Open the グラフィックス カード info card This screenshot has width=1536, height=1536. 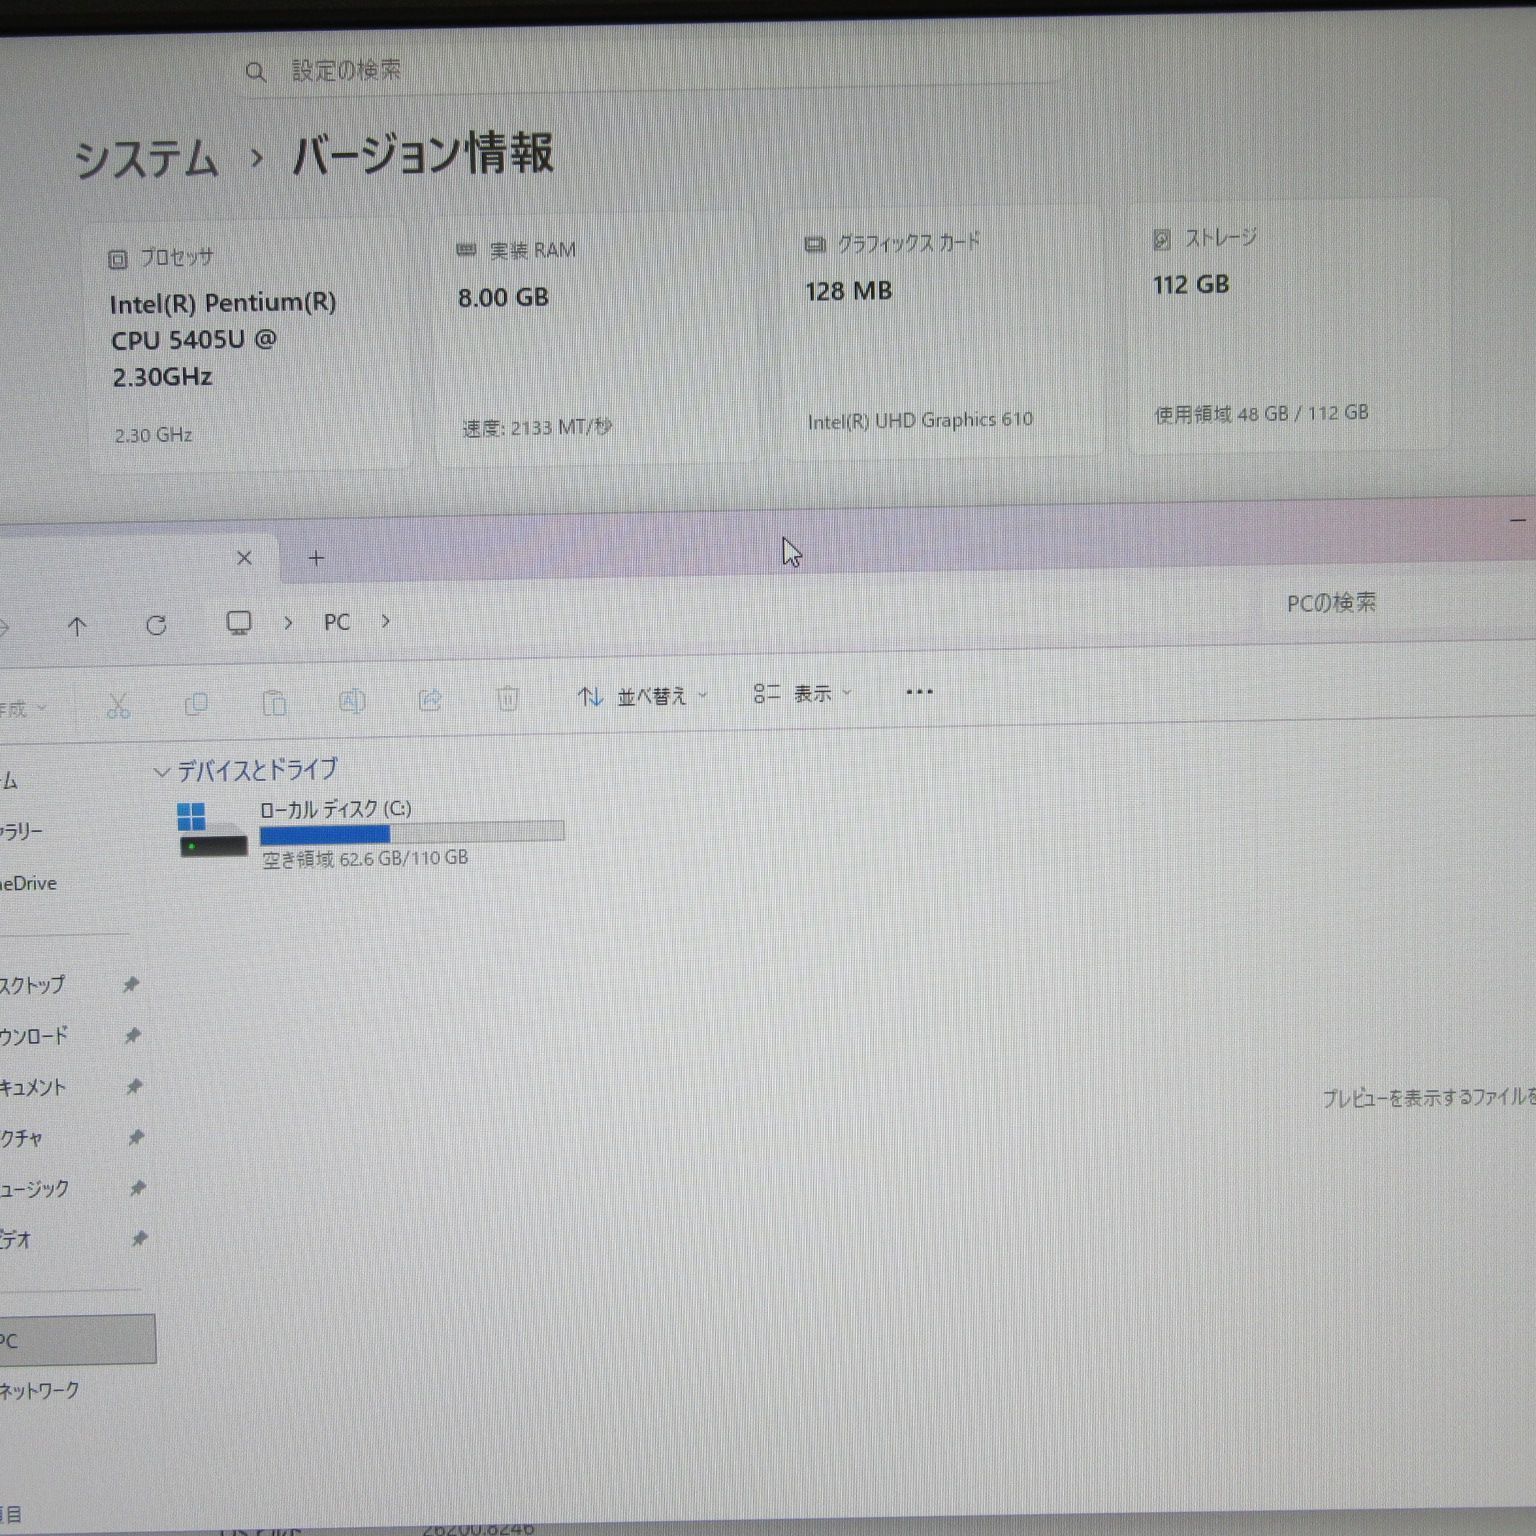tap(942, 332)
